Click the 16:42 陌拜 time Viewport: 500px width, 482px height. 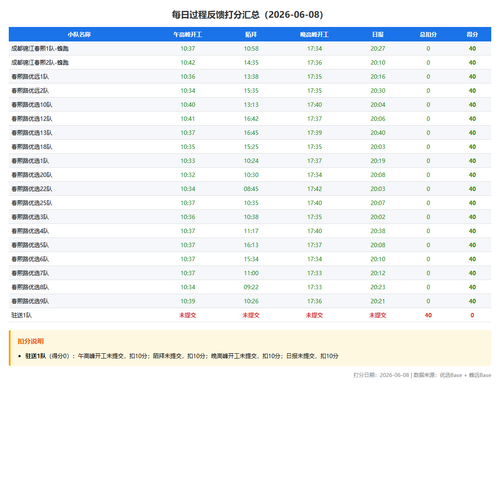point(251,119)
